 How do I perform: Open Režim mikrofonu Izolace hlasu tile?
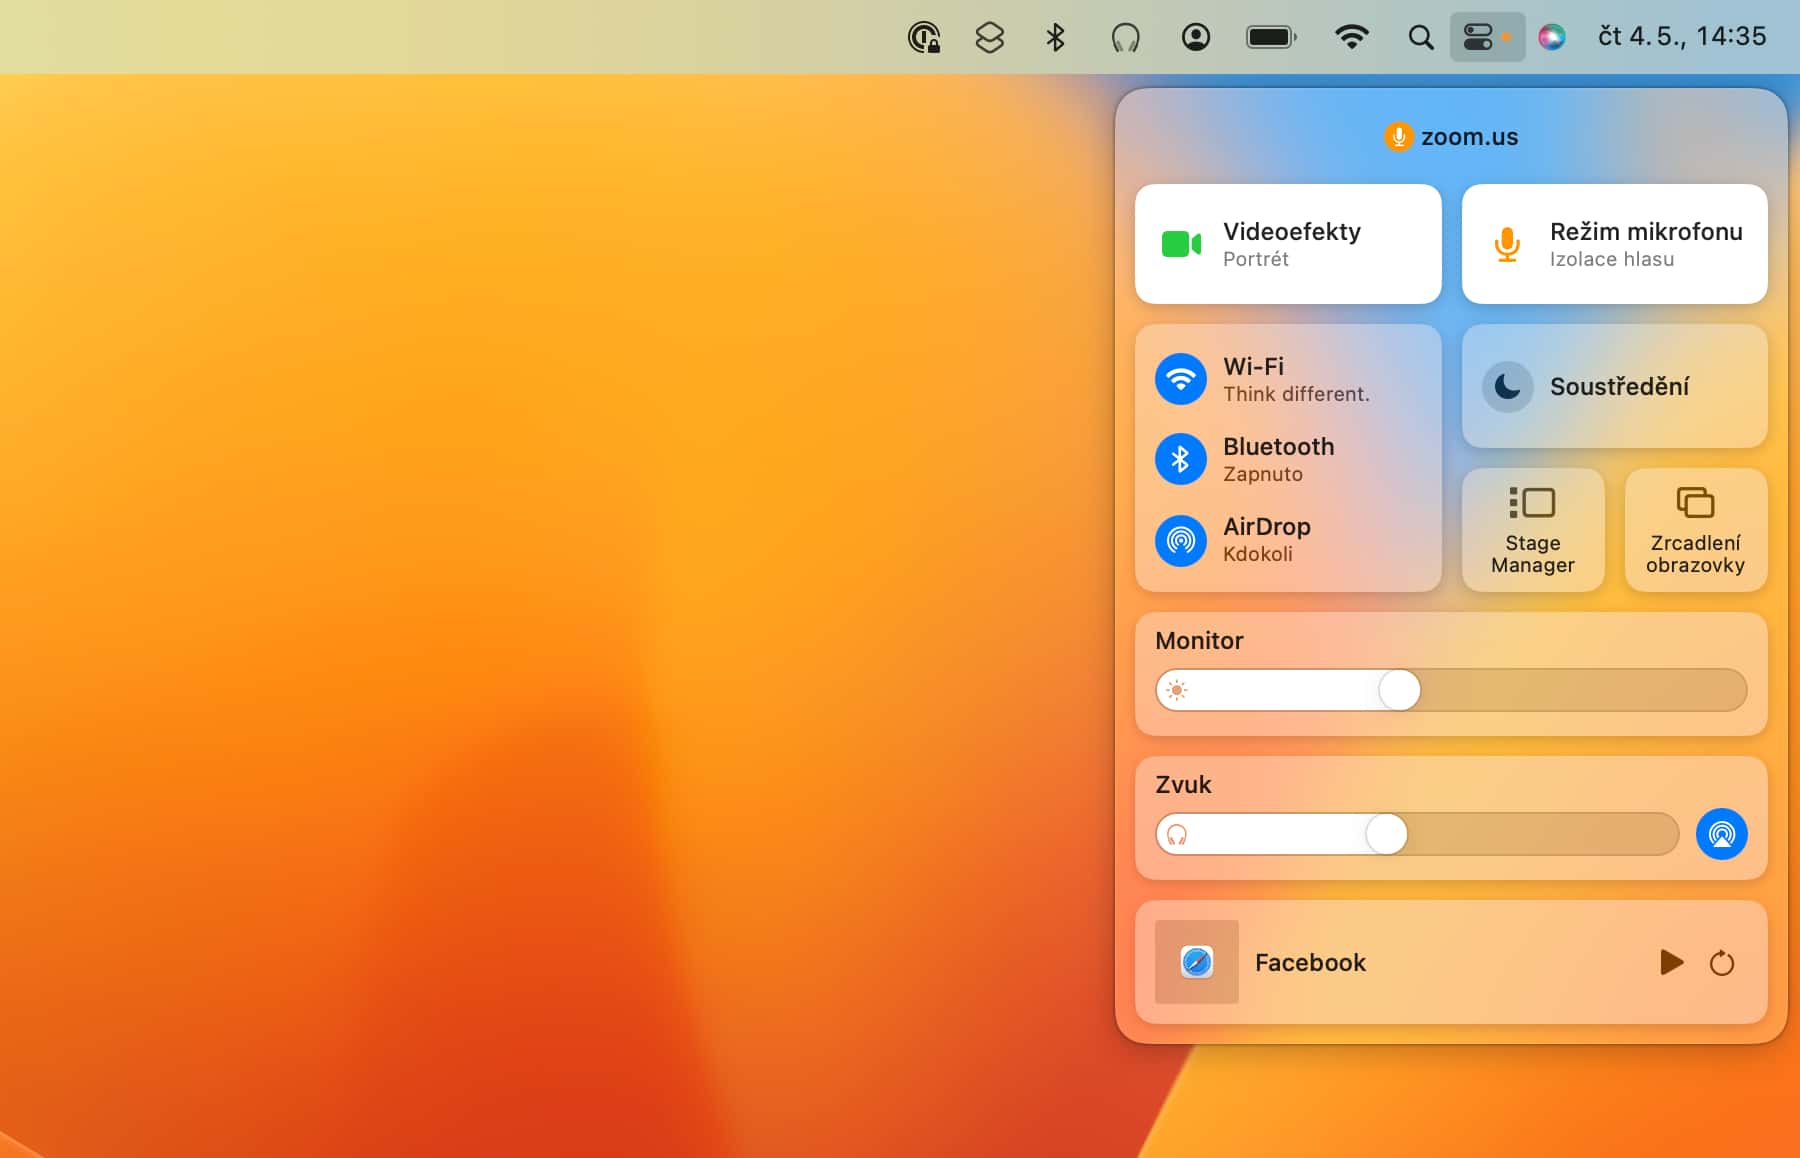(x=1615, y=244)
